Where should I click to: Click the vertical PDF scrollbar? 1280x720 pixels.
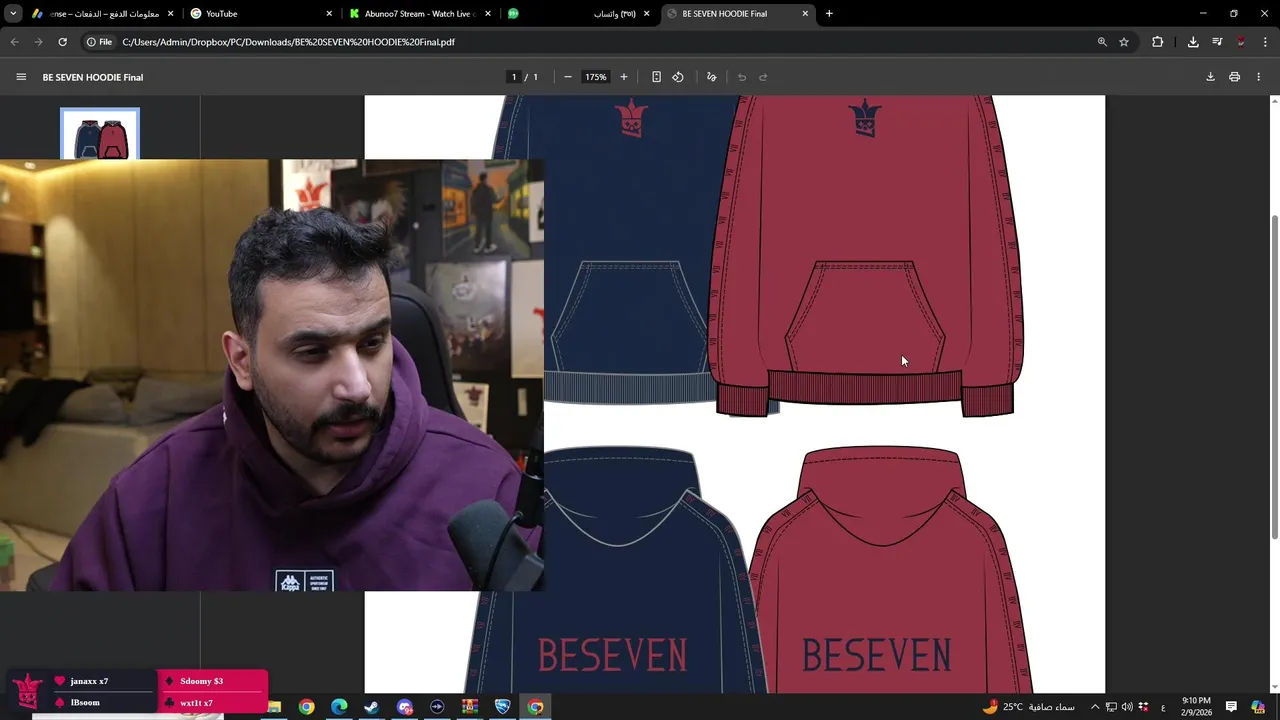1274,378
